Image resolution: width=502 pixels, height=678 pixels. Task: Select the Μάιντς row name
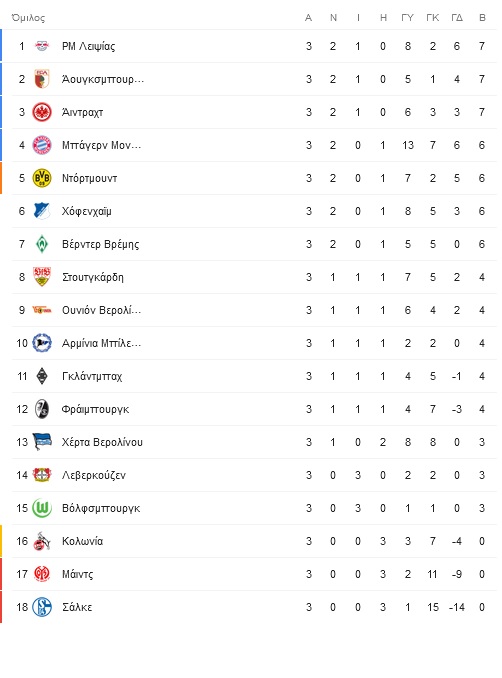(x=77, y=574)
